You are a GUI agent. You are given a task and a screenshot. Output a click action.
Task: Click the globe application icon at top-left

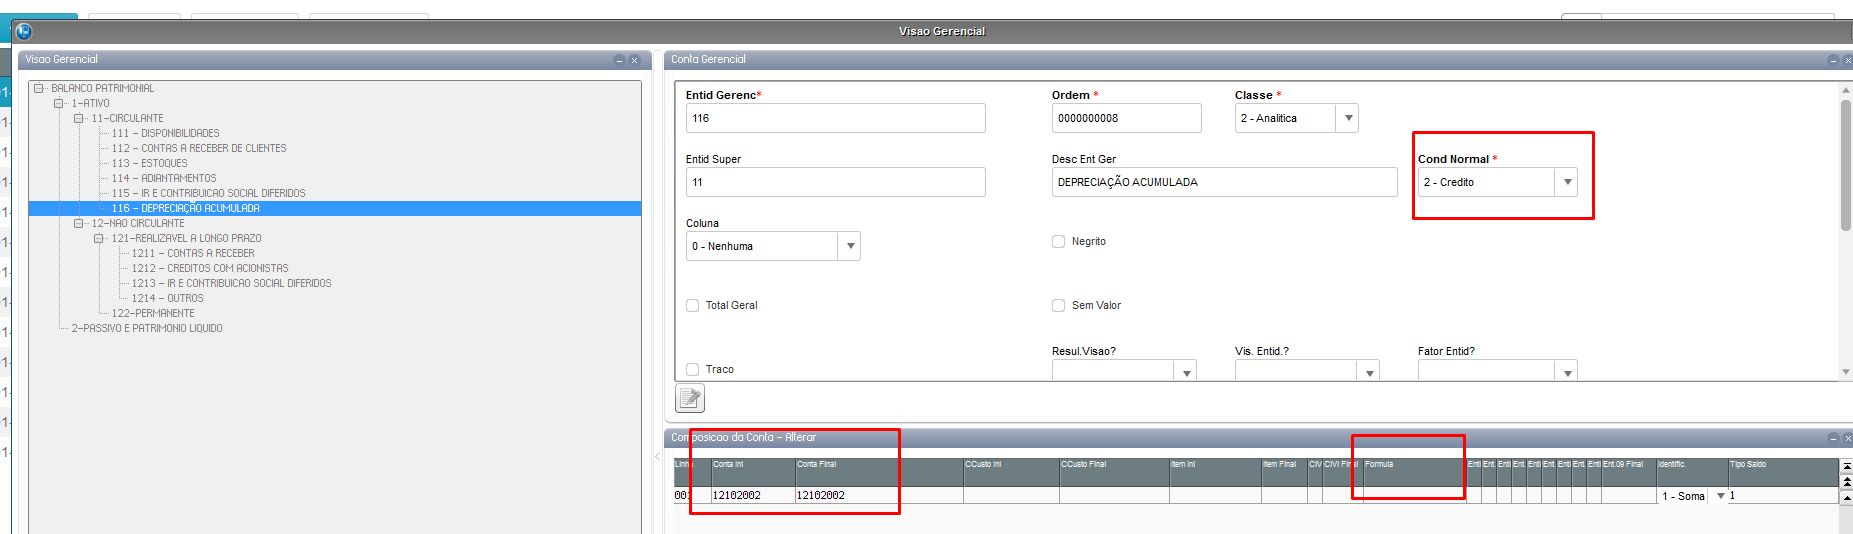pyautogui.click(x=24, y=31)
